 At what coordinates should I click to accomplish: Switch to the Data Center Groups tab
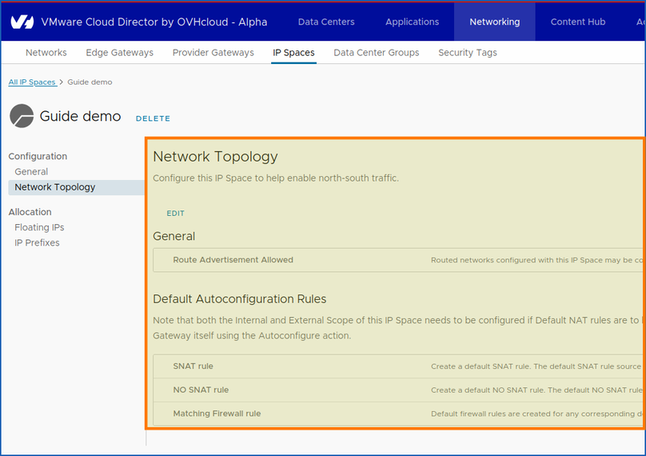coord(376,53)
